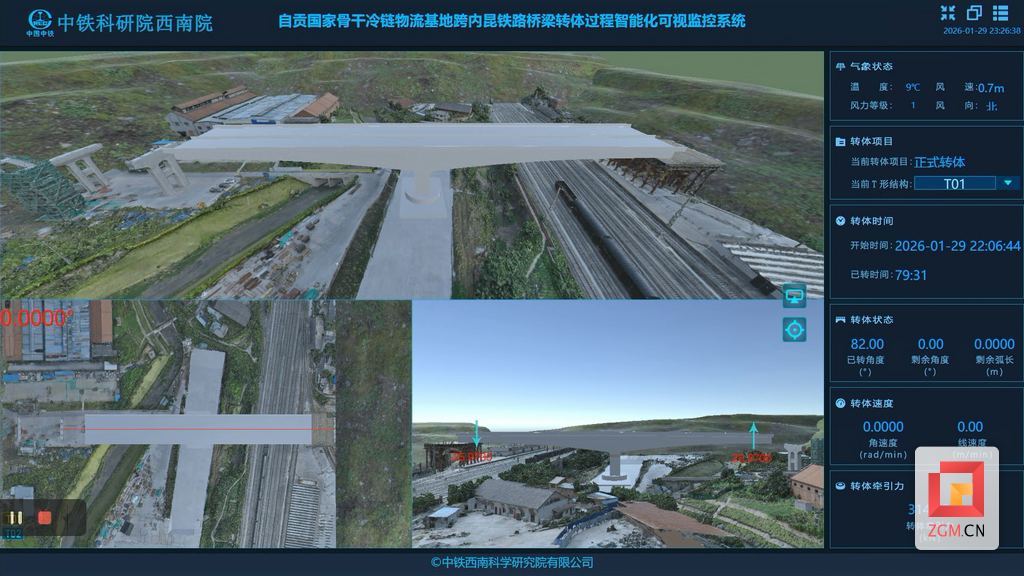Pause the rotation playback with the pause control
This screenshot has height=576, width=1024.
[x=16, y=517]
